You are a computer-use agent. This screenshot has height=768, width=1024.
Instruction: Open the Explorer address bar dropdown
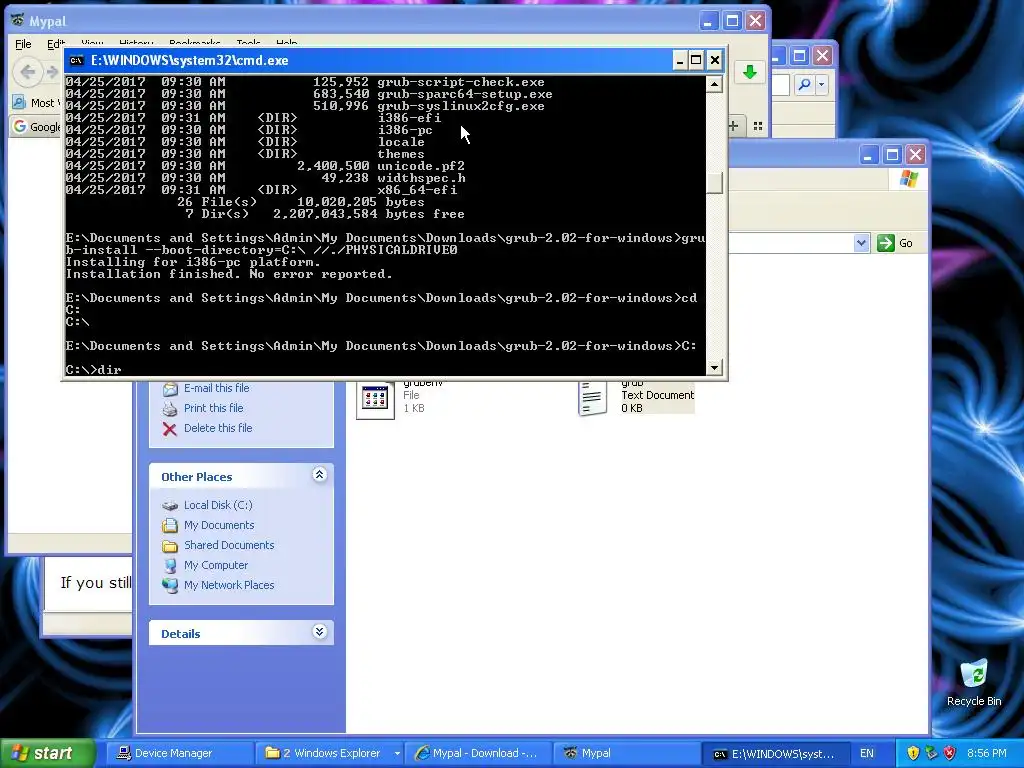point(861,243)
